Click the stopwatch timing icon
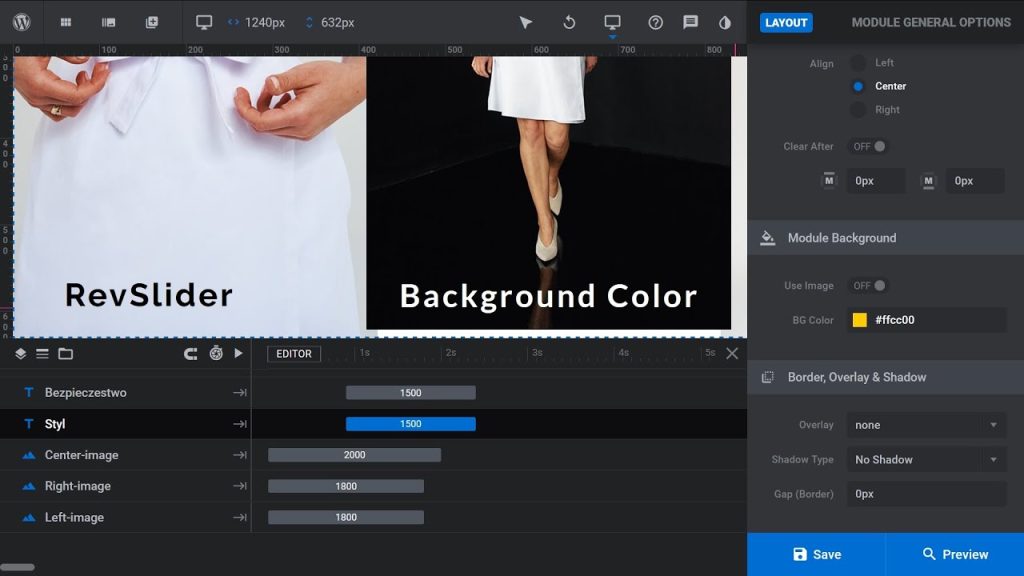 216,353
